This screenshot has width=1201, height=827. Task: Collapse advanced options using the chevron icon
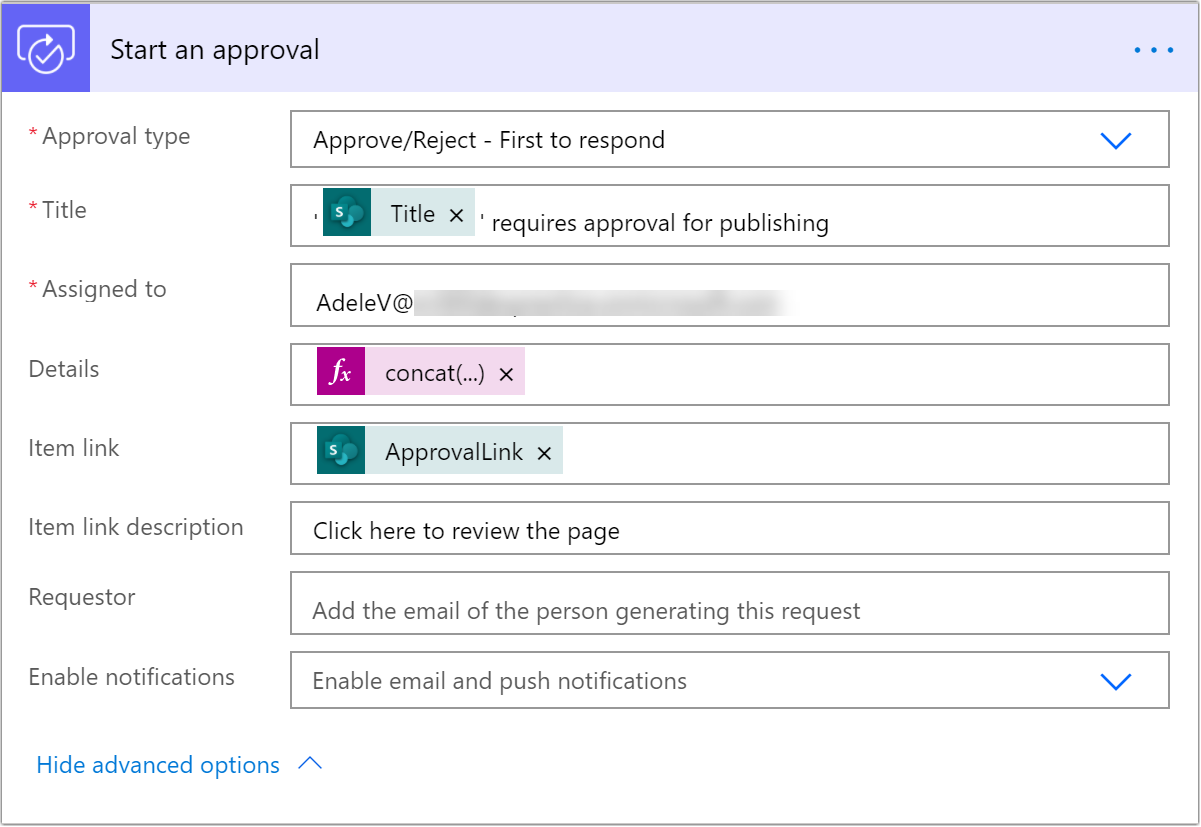(311, 763)
